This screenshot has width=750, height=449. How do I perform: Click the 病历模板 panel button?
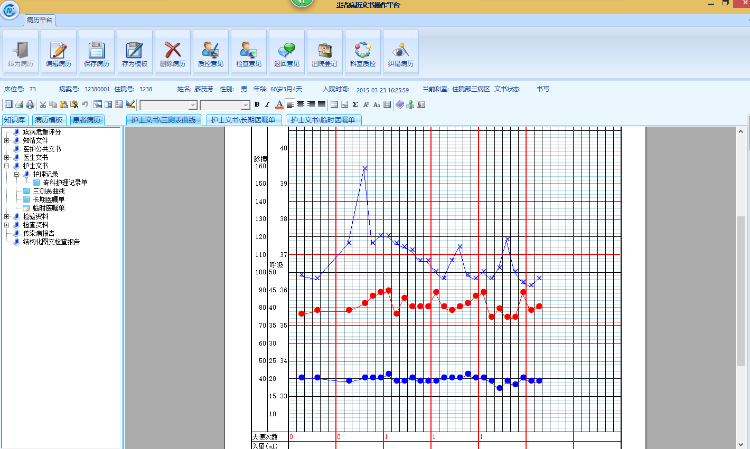tap(49, 120)
